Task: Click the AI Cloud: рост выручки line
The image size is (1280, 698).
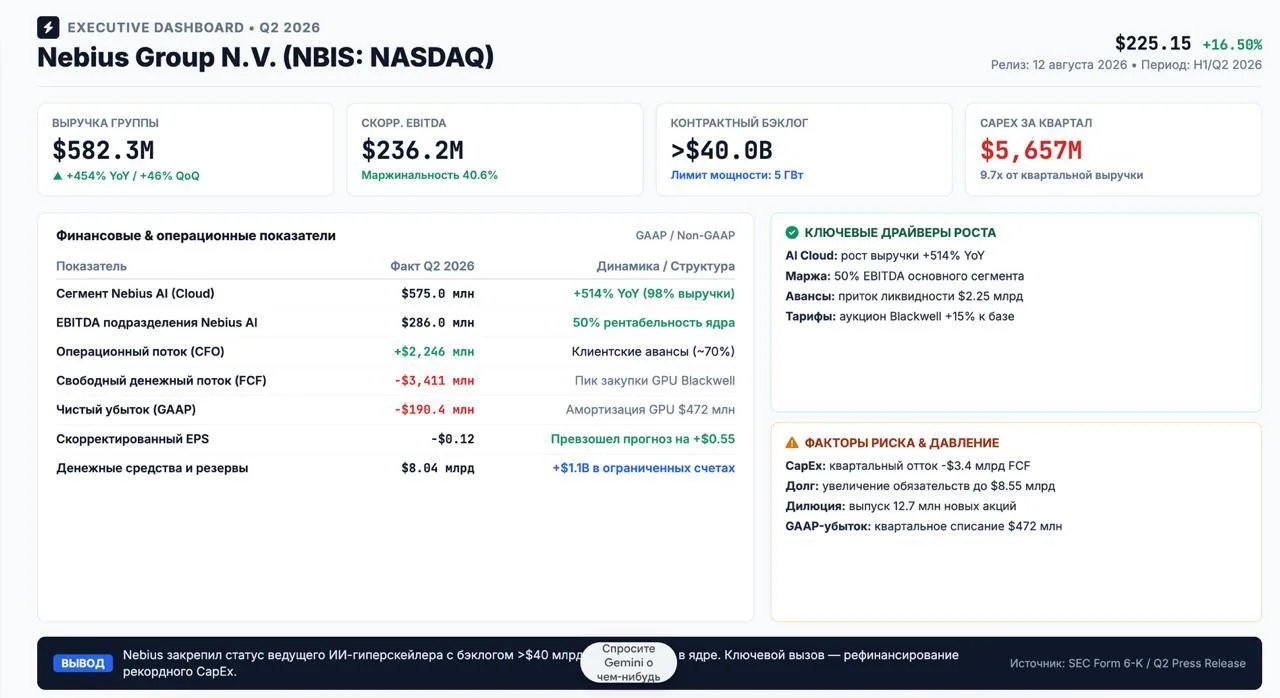Action: (885, 256)
